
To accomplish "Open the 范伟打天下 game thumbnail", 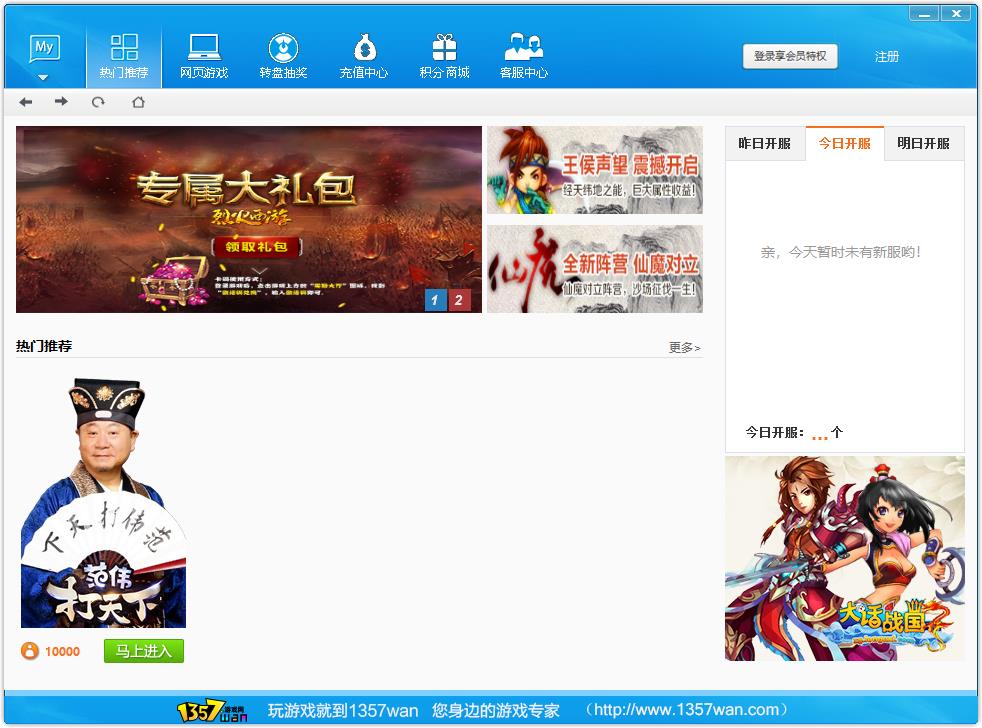I will pyautogui.click(x=103, y=502).
